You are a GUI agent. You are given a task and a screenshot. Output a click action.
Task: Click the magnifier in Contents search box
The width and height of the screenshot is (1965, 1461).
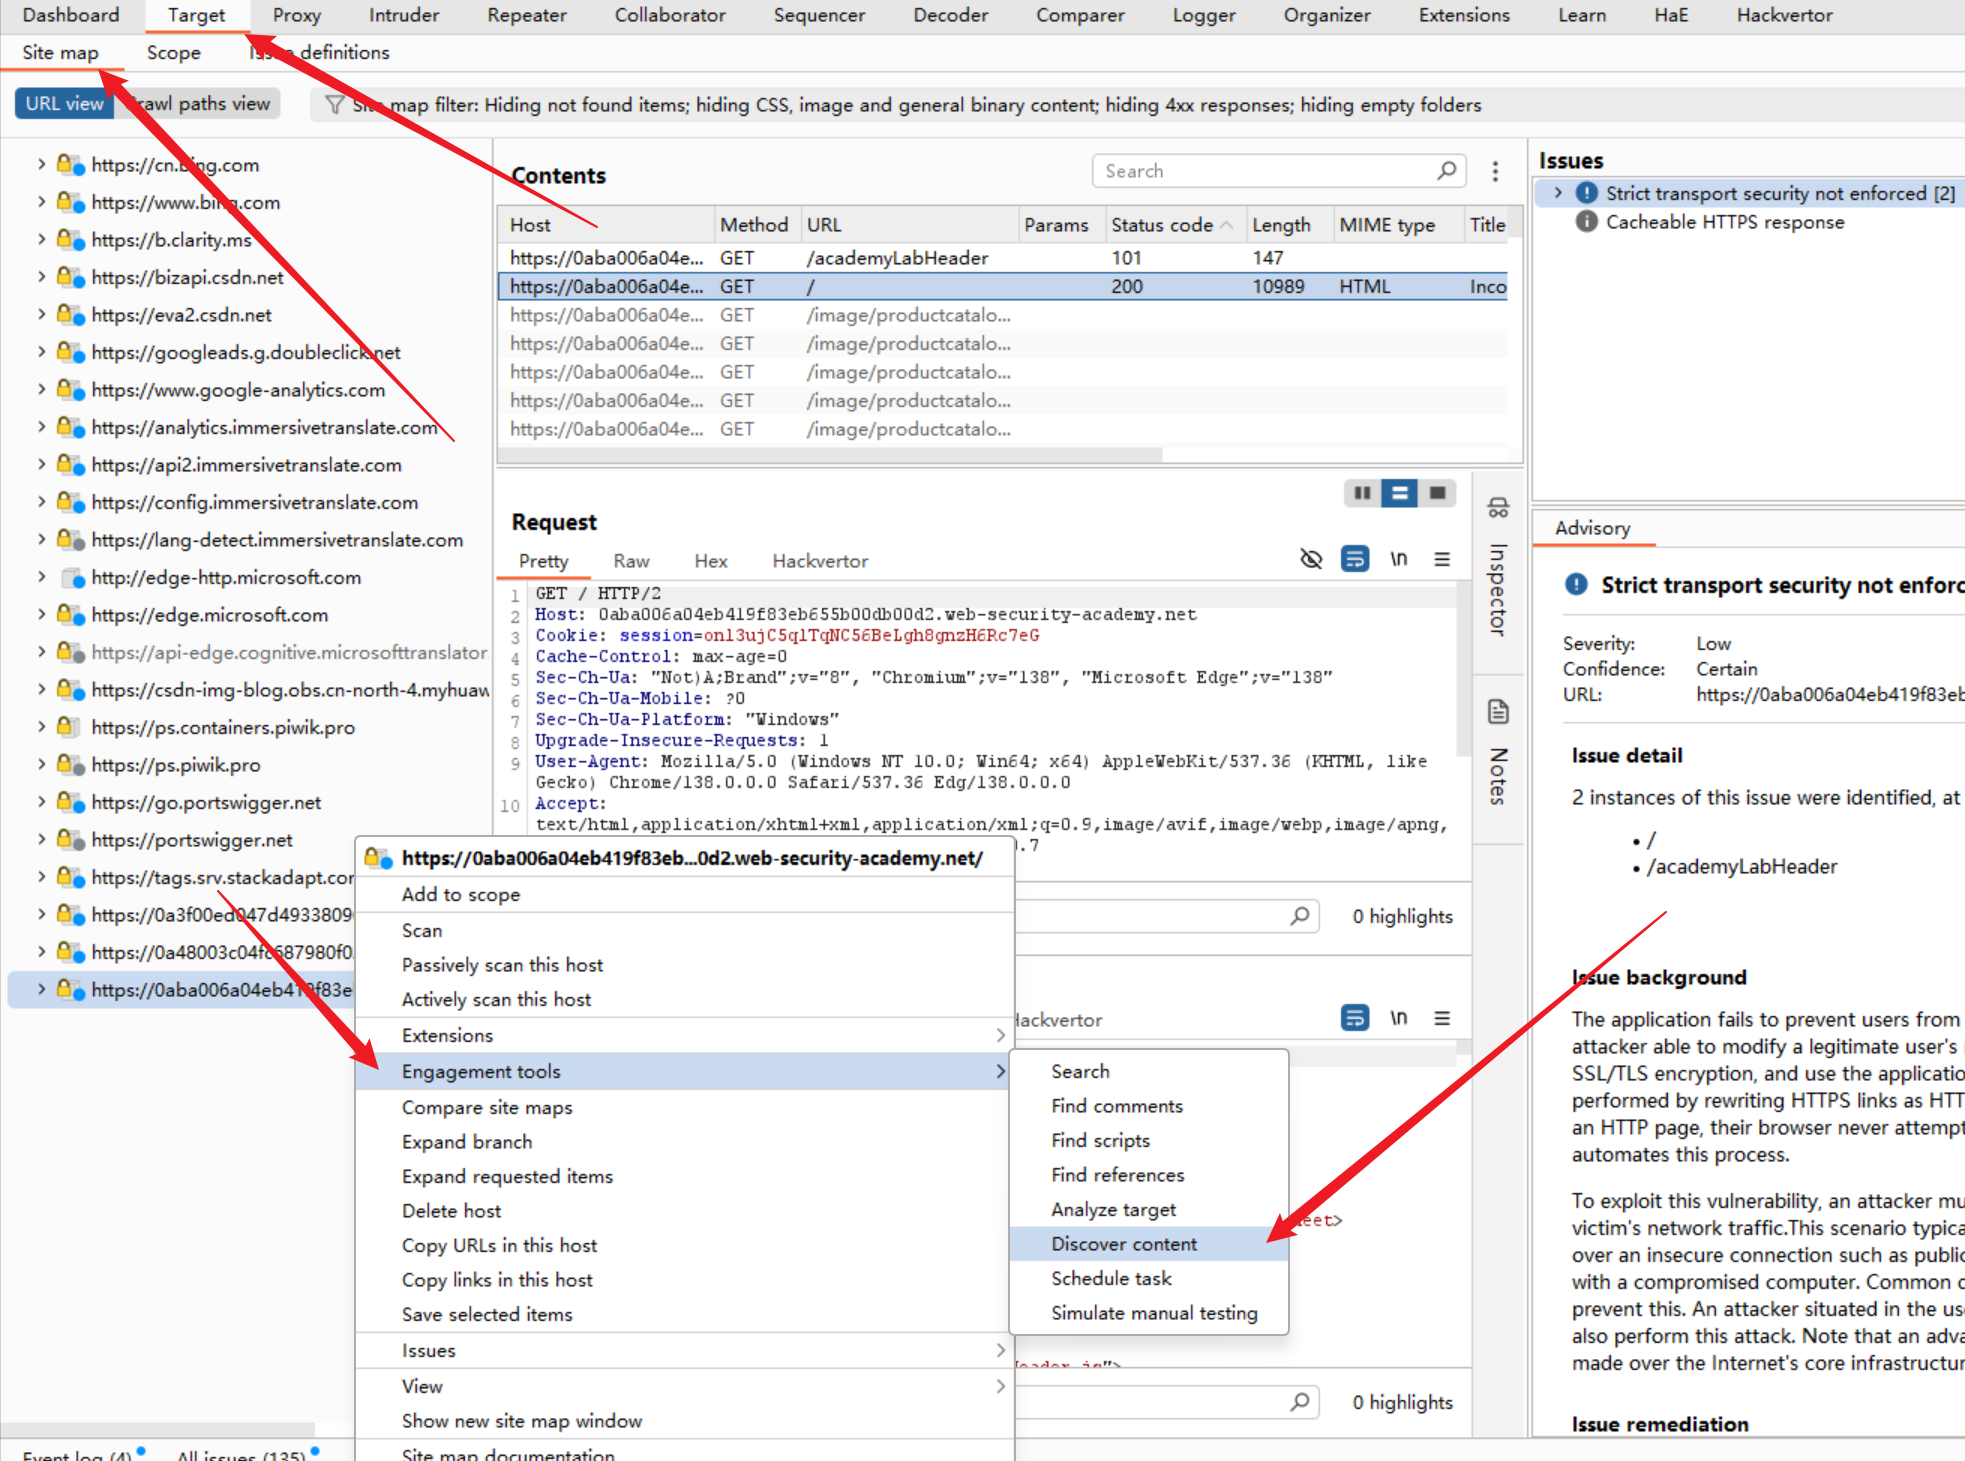[1446, 171]
